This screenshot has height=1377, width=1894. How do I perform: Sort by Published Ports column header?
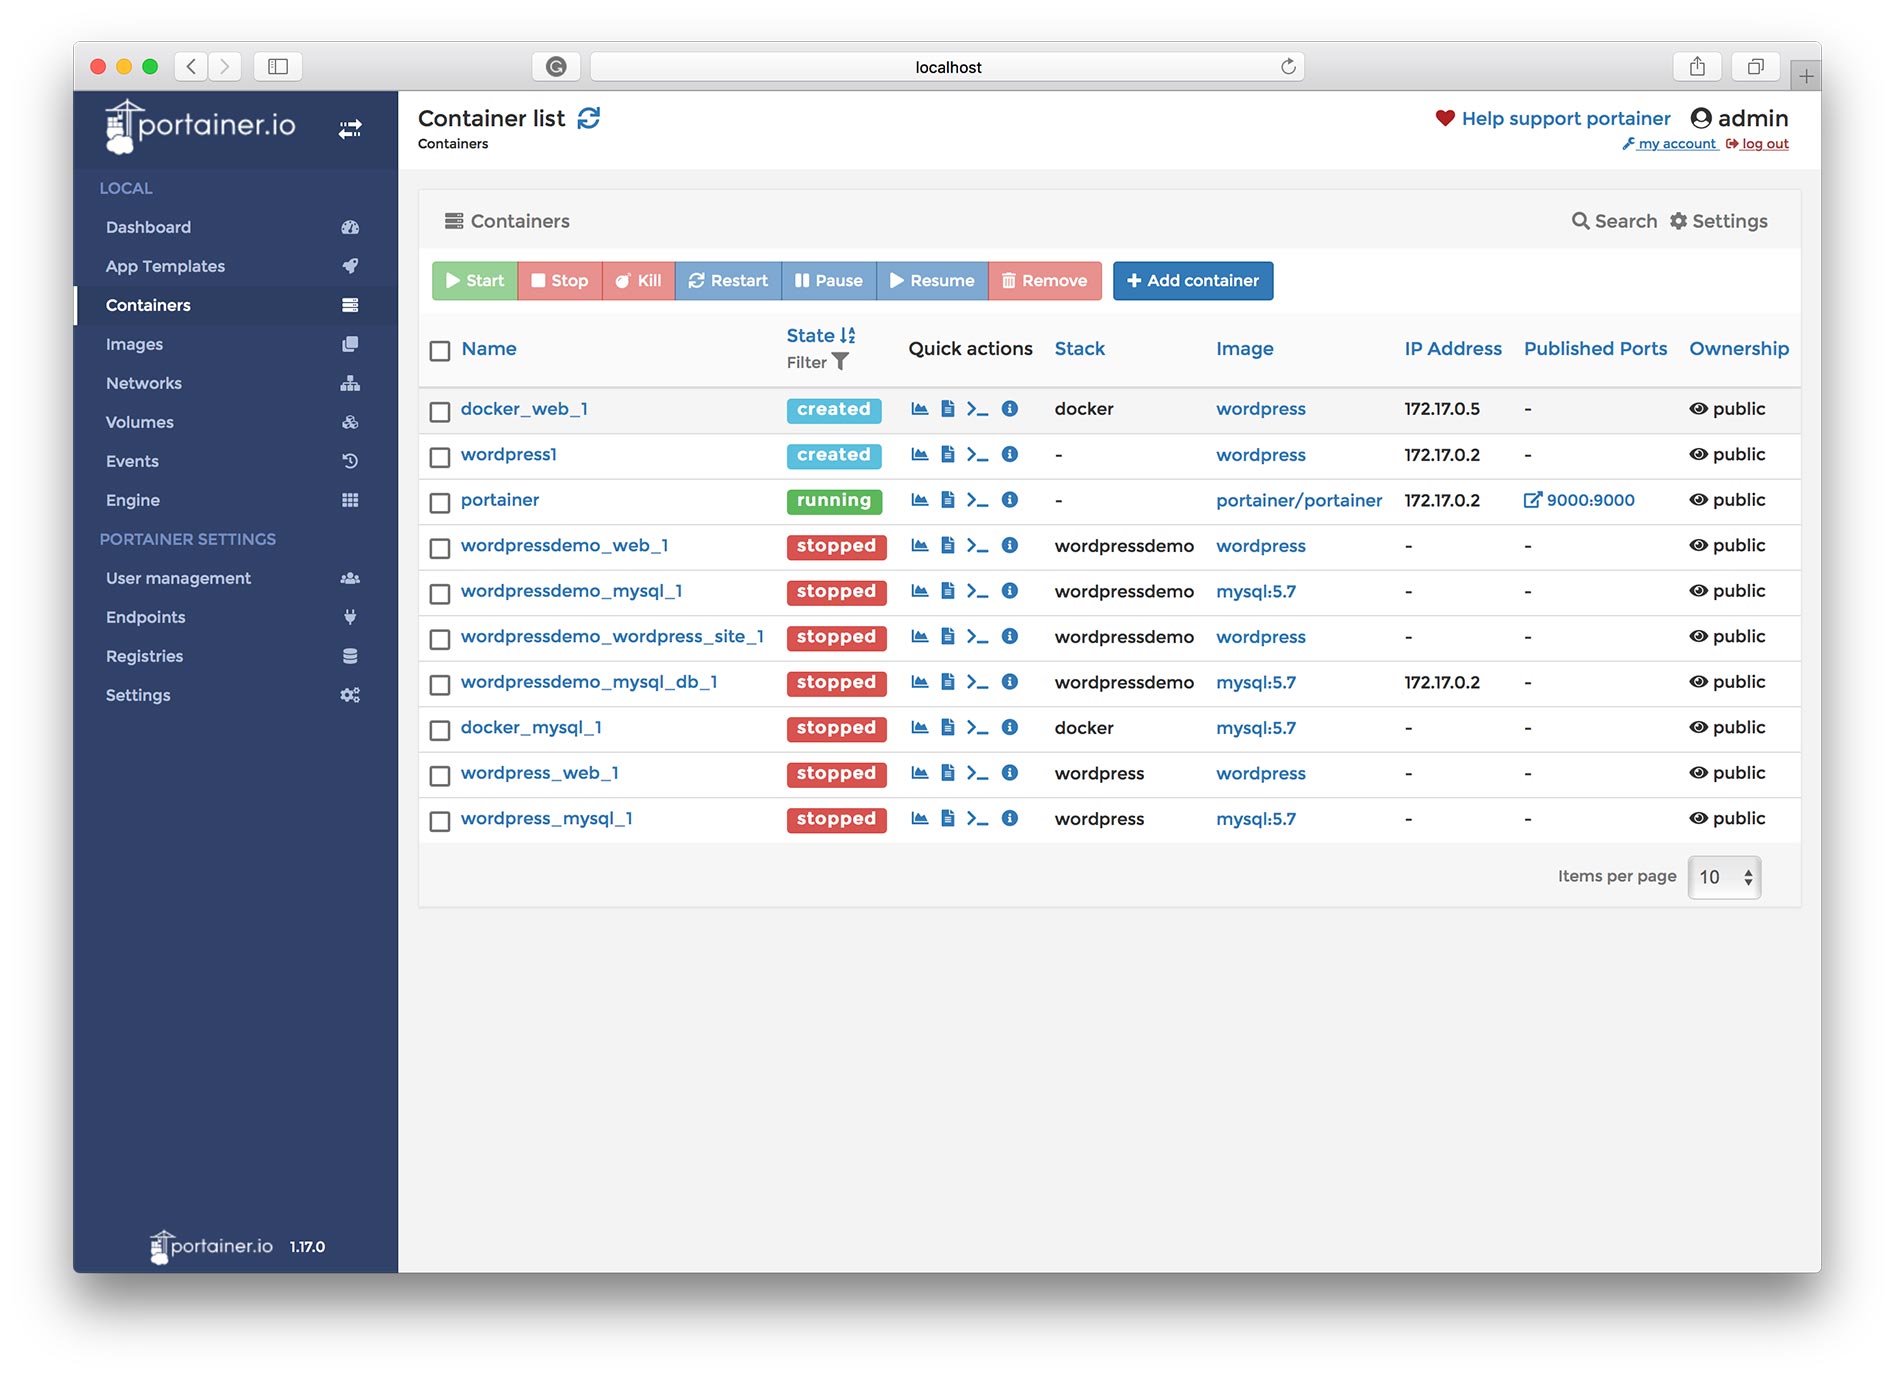[x=1595, y=349]
